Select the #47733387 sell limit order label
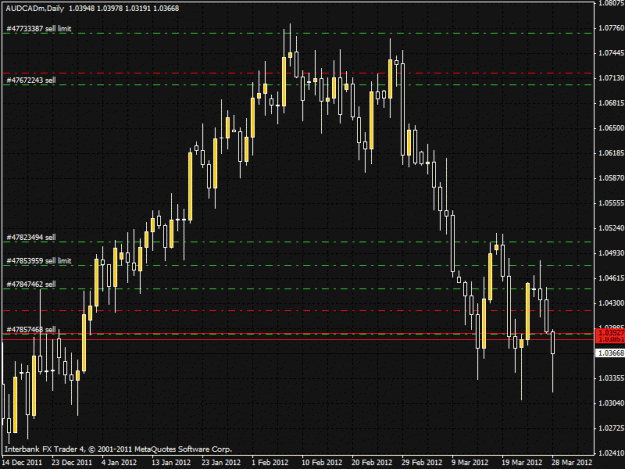Image resolution: width=625 pixels, height=469 pixels. point(39,29)
